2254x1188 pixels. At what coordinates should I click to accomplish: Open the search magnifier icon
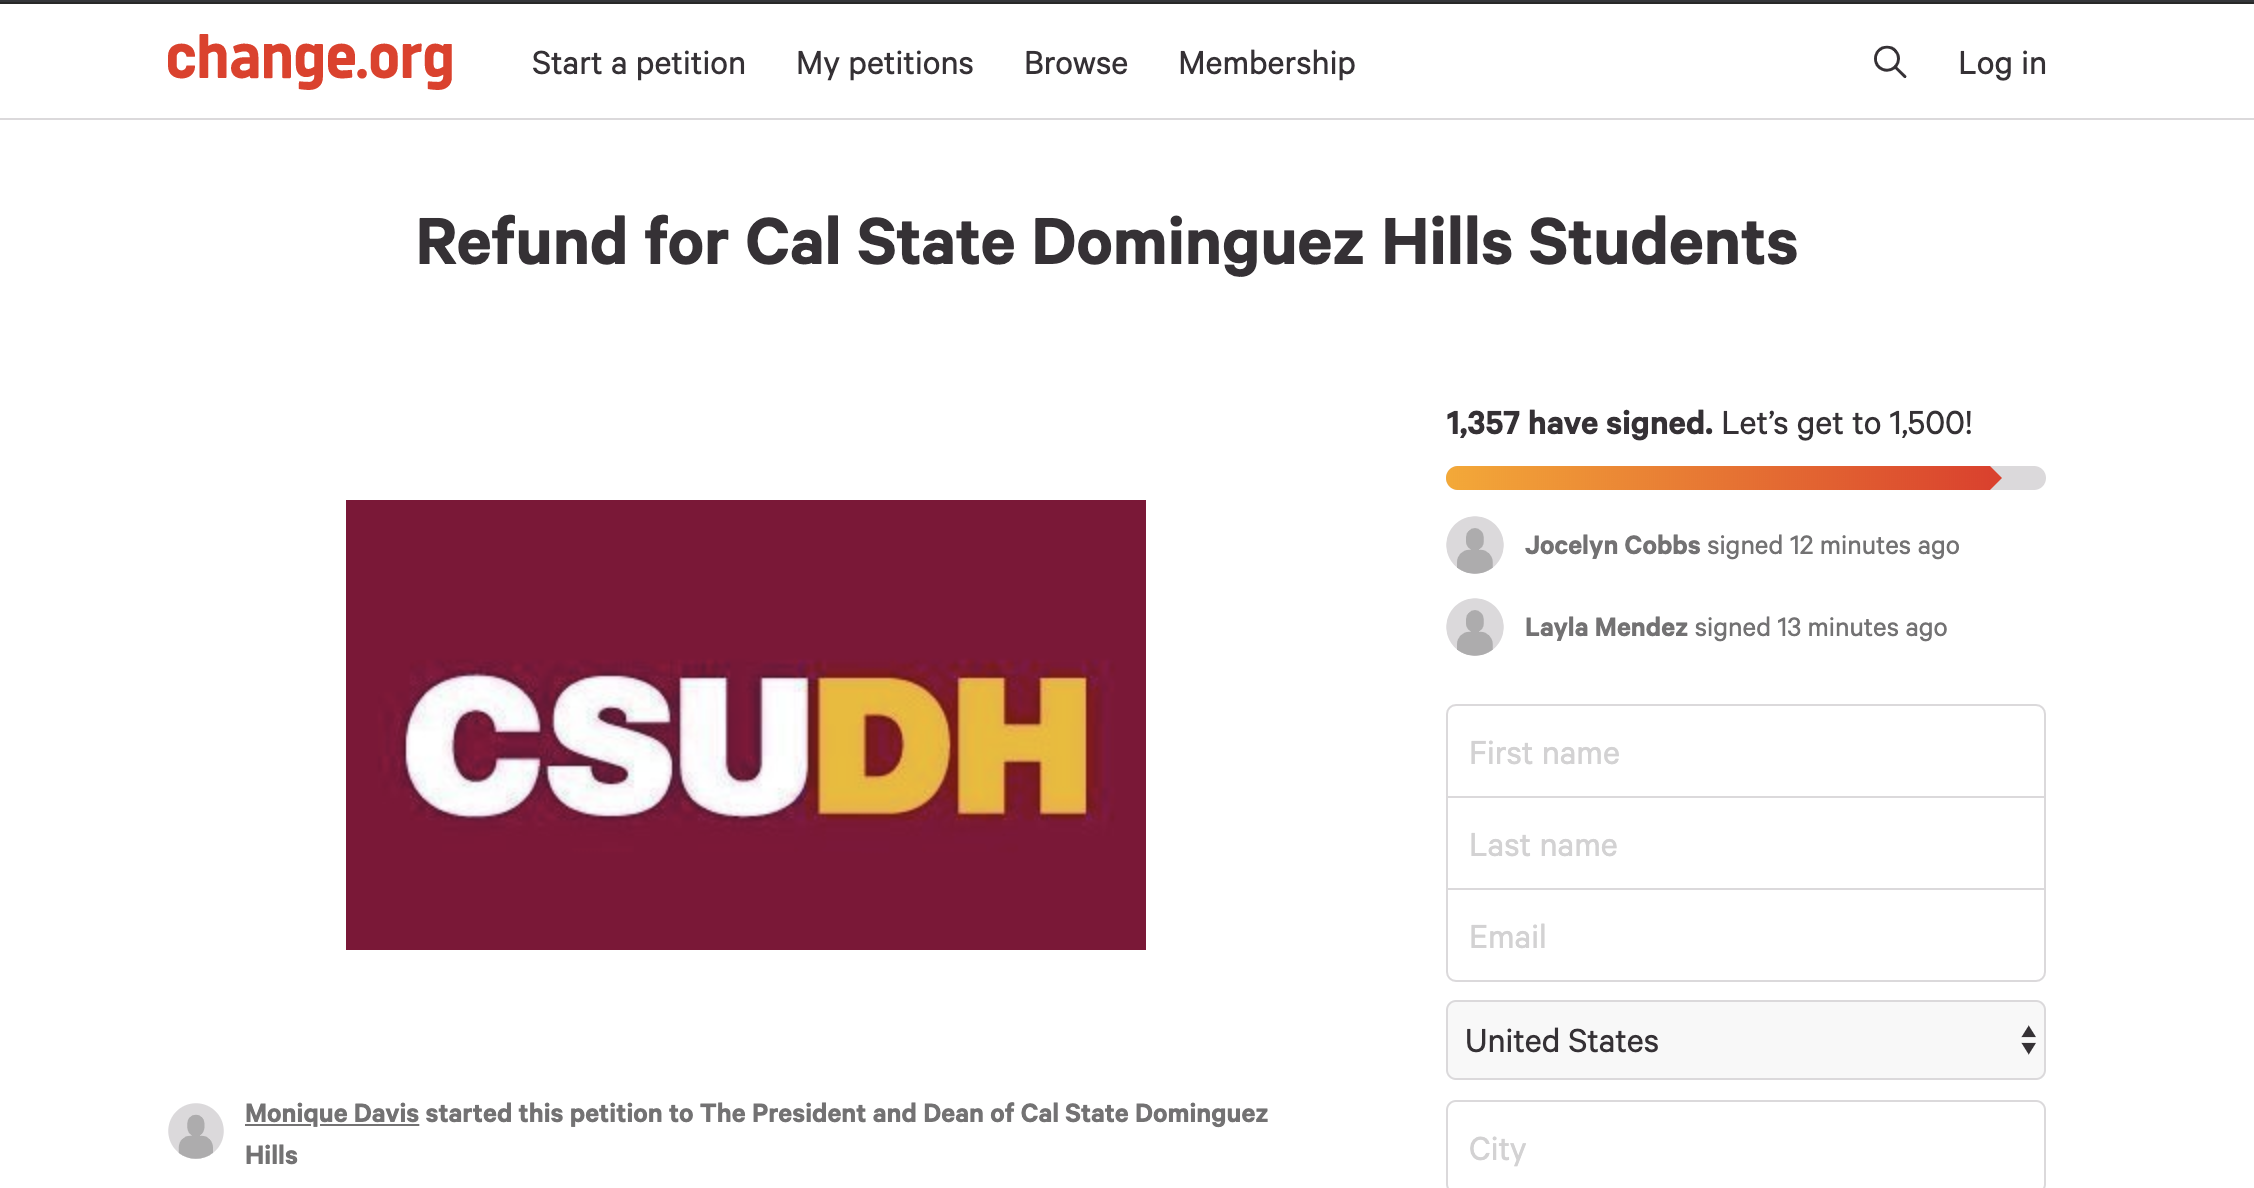(1889, 62)
